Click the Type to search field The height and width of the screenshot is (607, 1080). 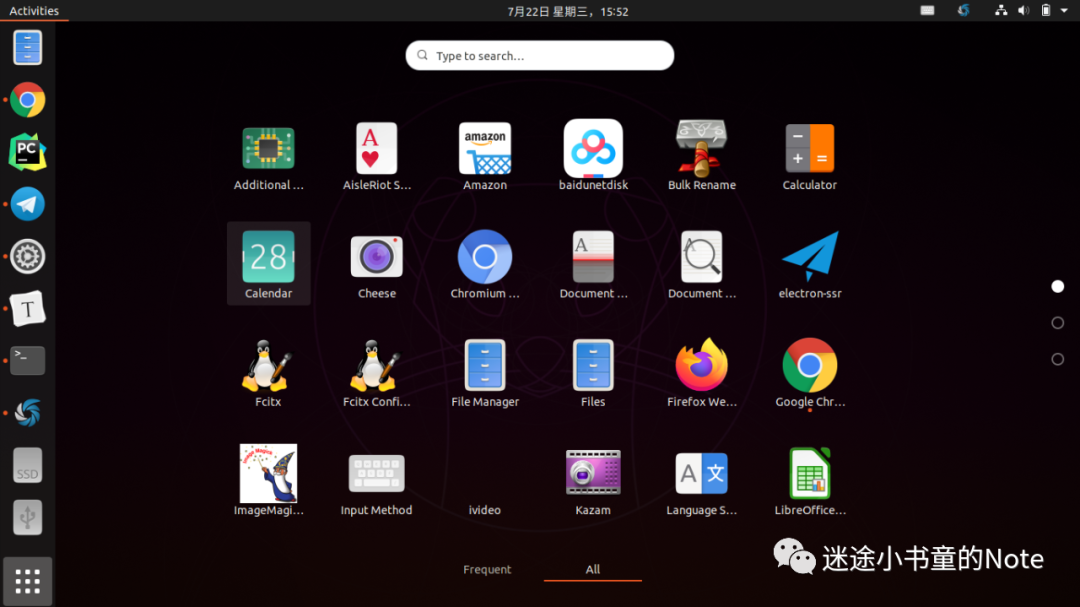click(539, 55)
